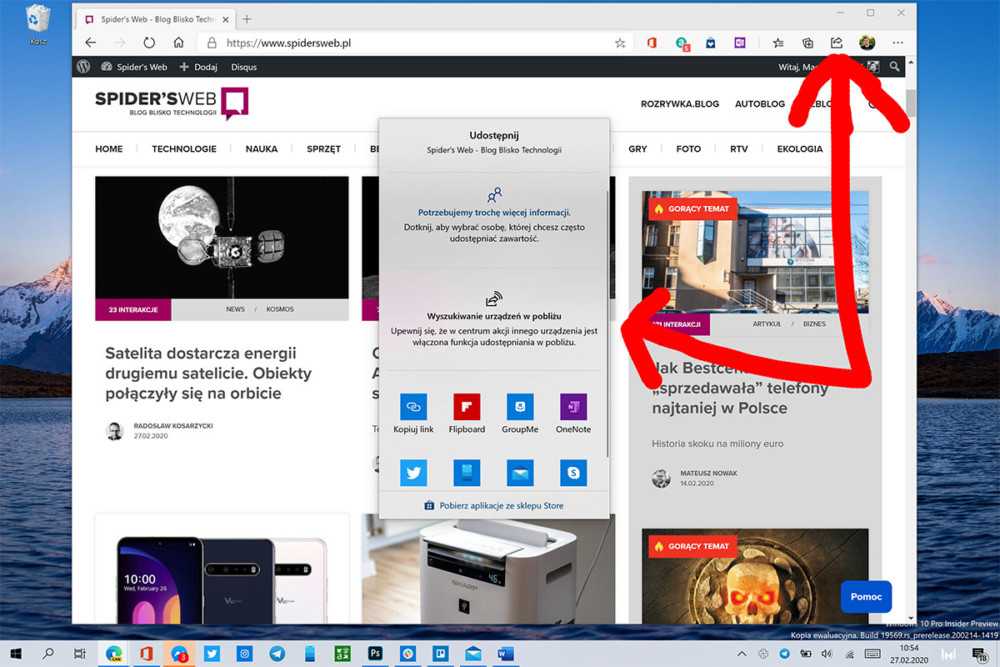
Task: Click the Office extension icon in toolbar
Action: [652, 43]
